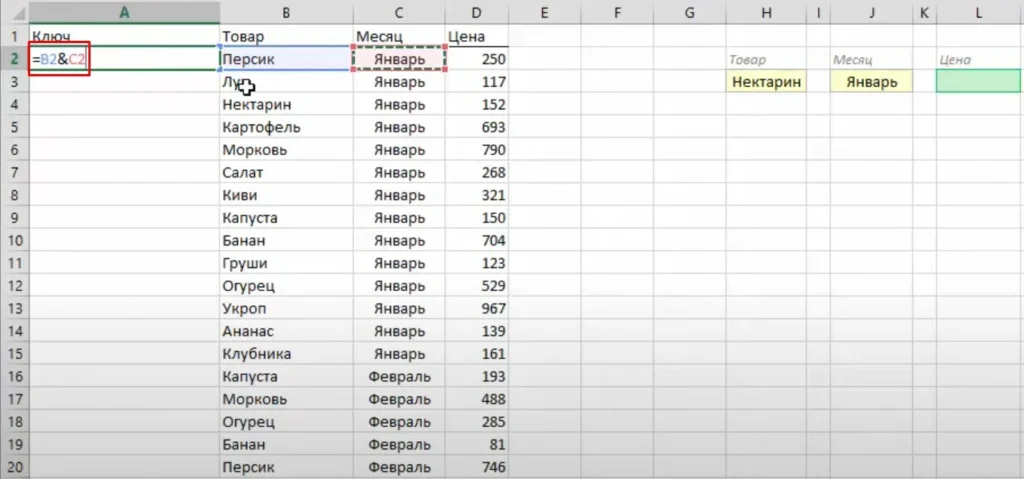Select the Картофель cell
Viewport: 1024px width, 479px height.
click(285, 127)
